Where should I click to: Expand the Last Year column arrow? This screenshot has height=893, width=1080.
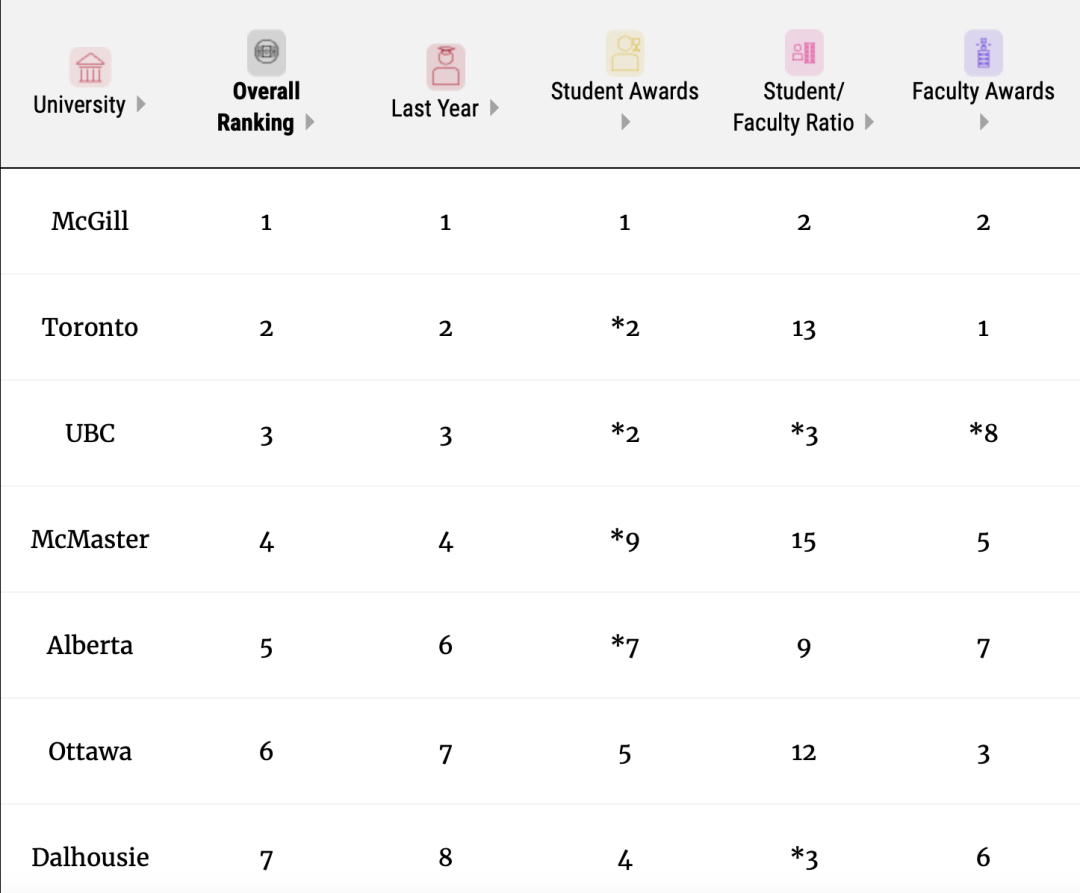coord(494,108)
